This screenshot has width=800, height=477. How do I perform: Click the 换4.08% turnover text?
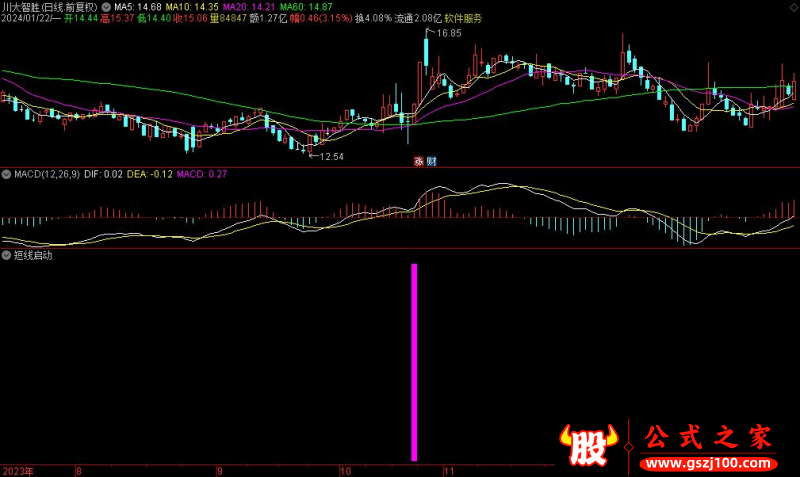point(373,18)
